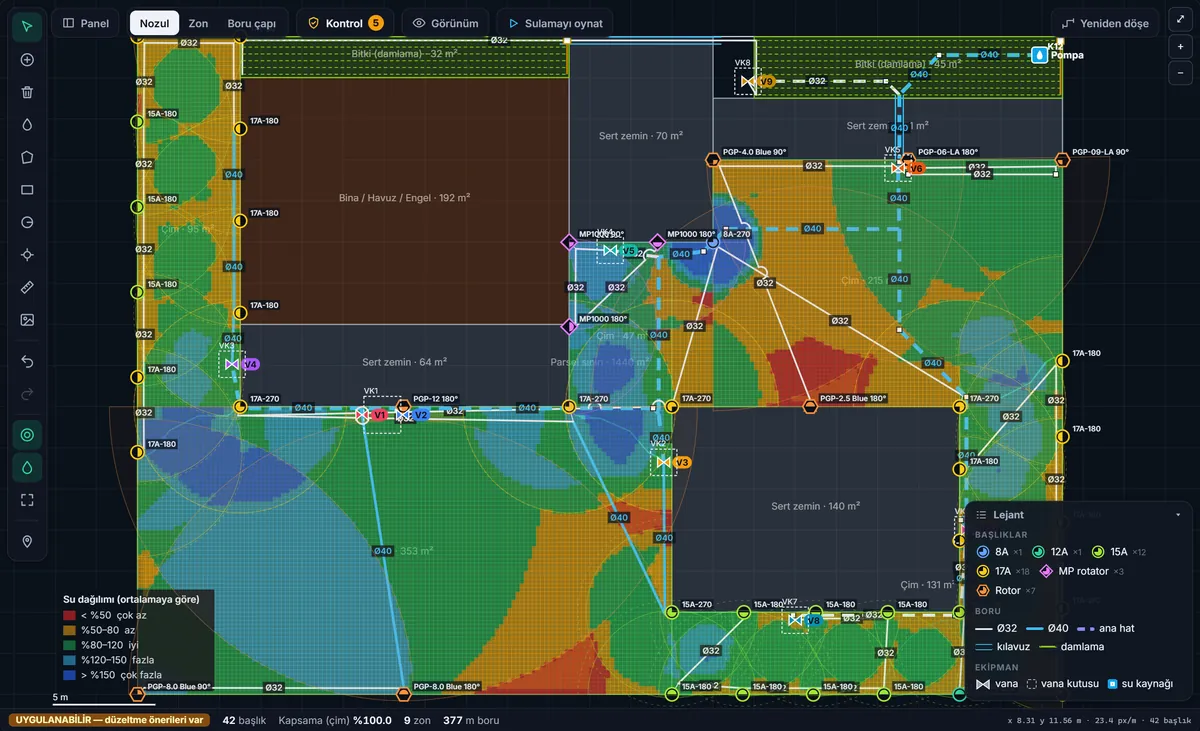Select the crosshair target tool
1200x731 pixels.
[27, 254]
